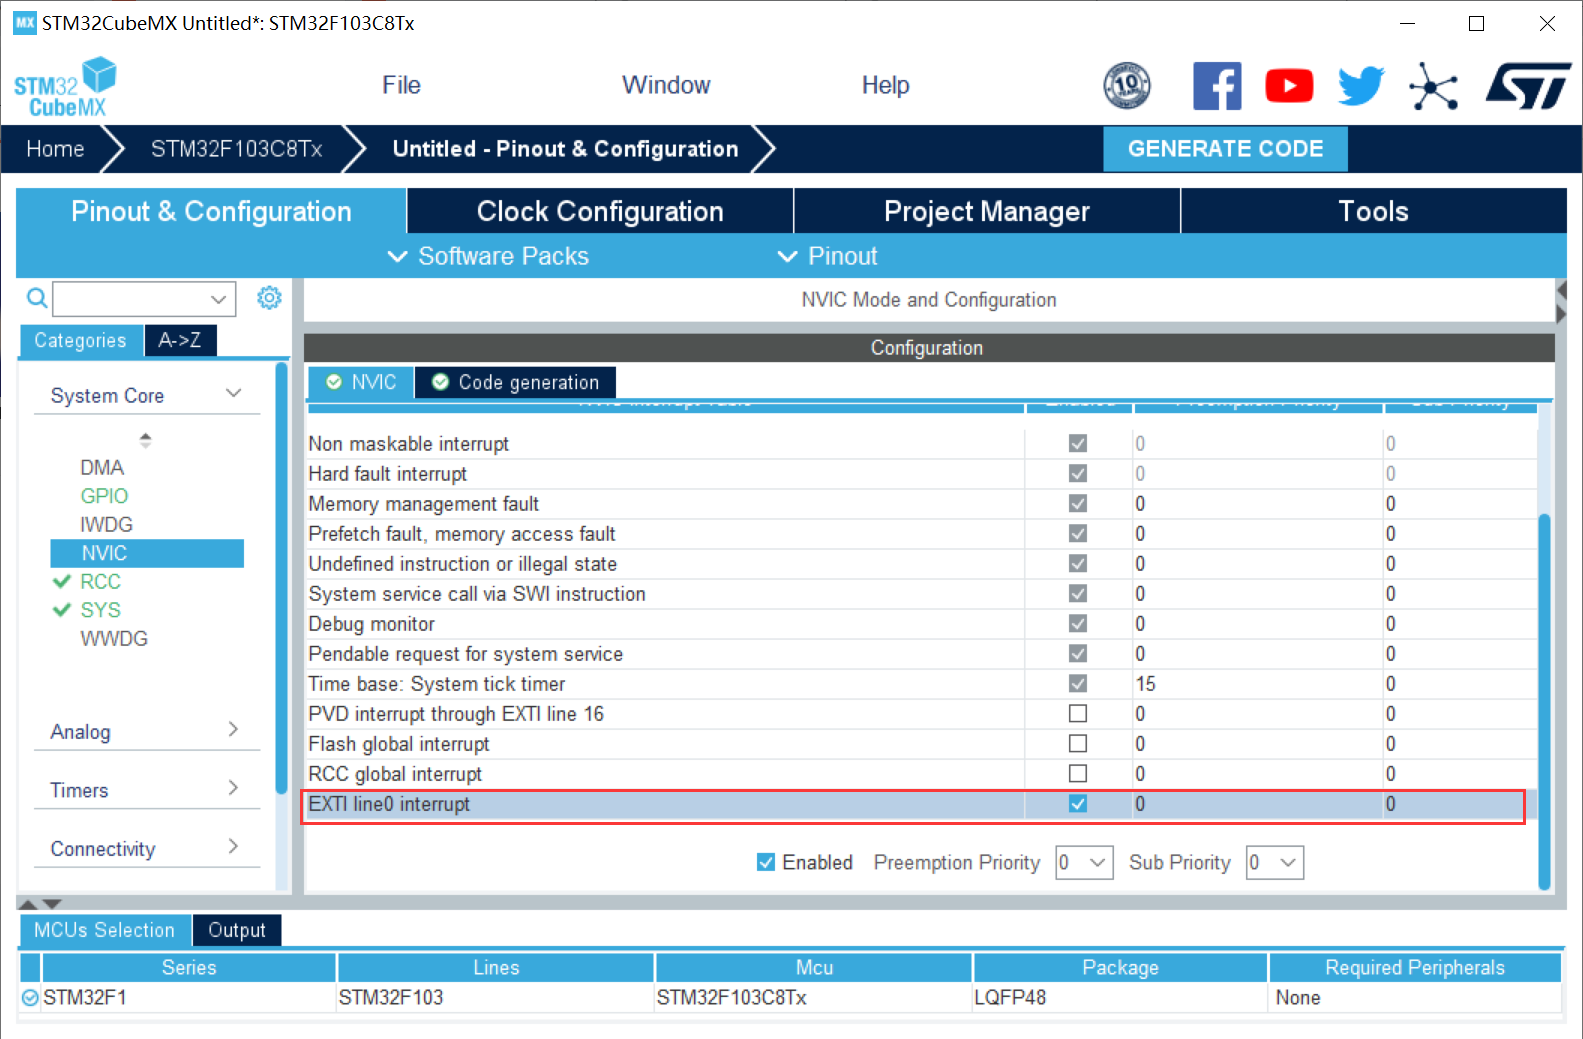Click the green checkmark beside RCC
1583x1039 pixels.
[x=62, y=581]
